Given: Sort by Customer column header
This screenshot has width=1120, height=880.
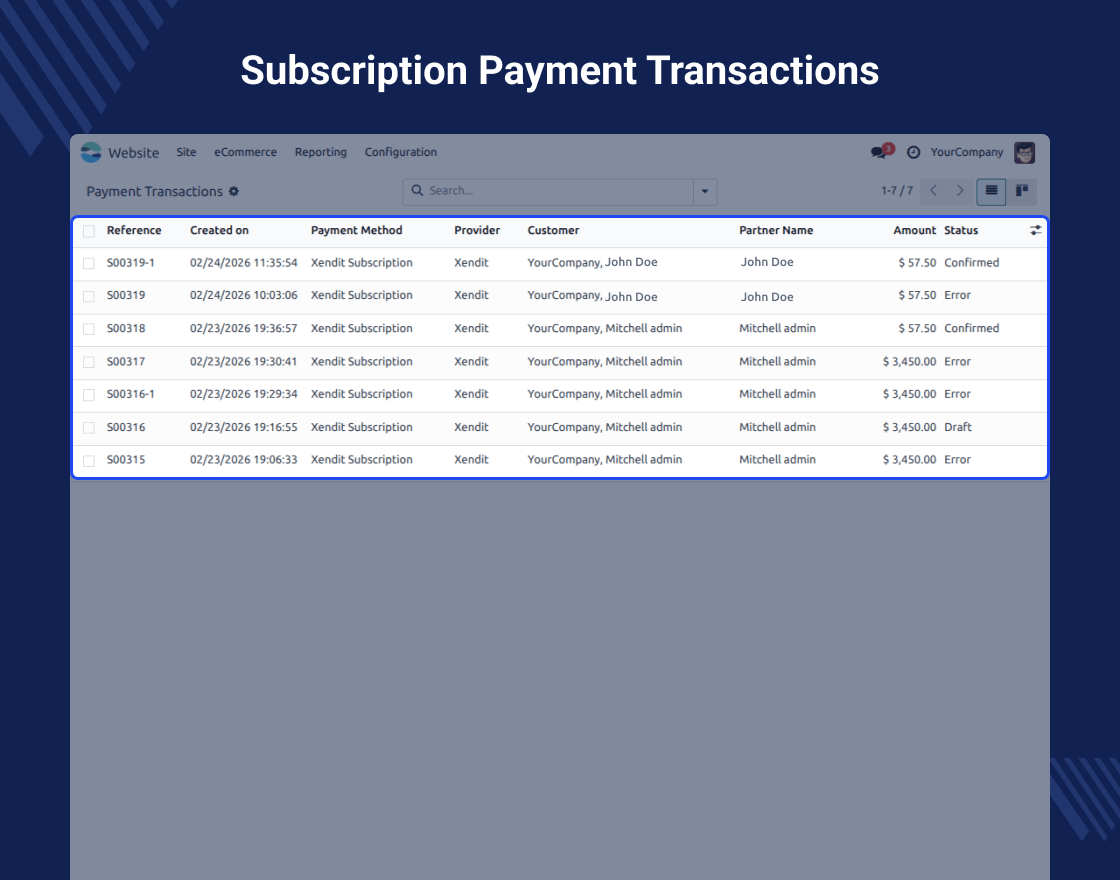Looking at the screenshot, I should point(553,230).
